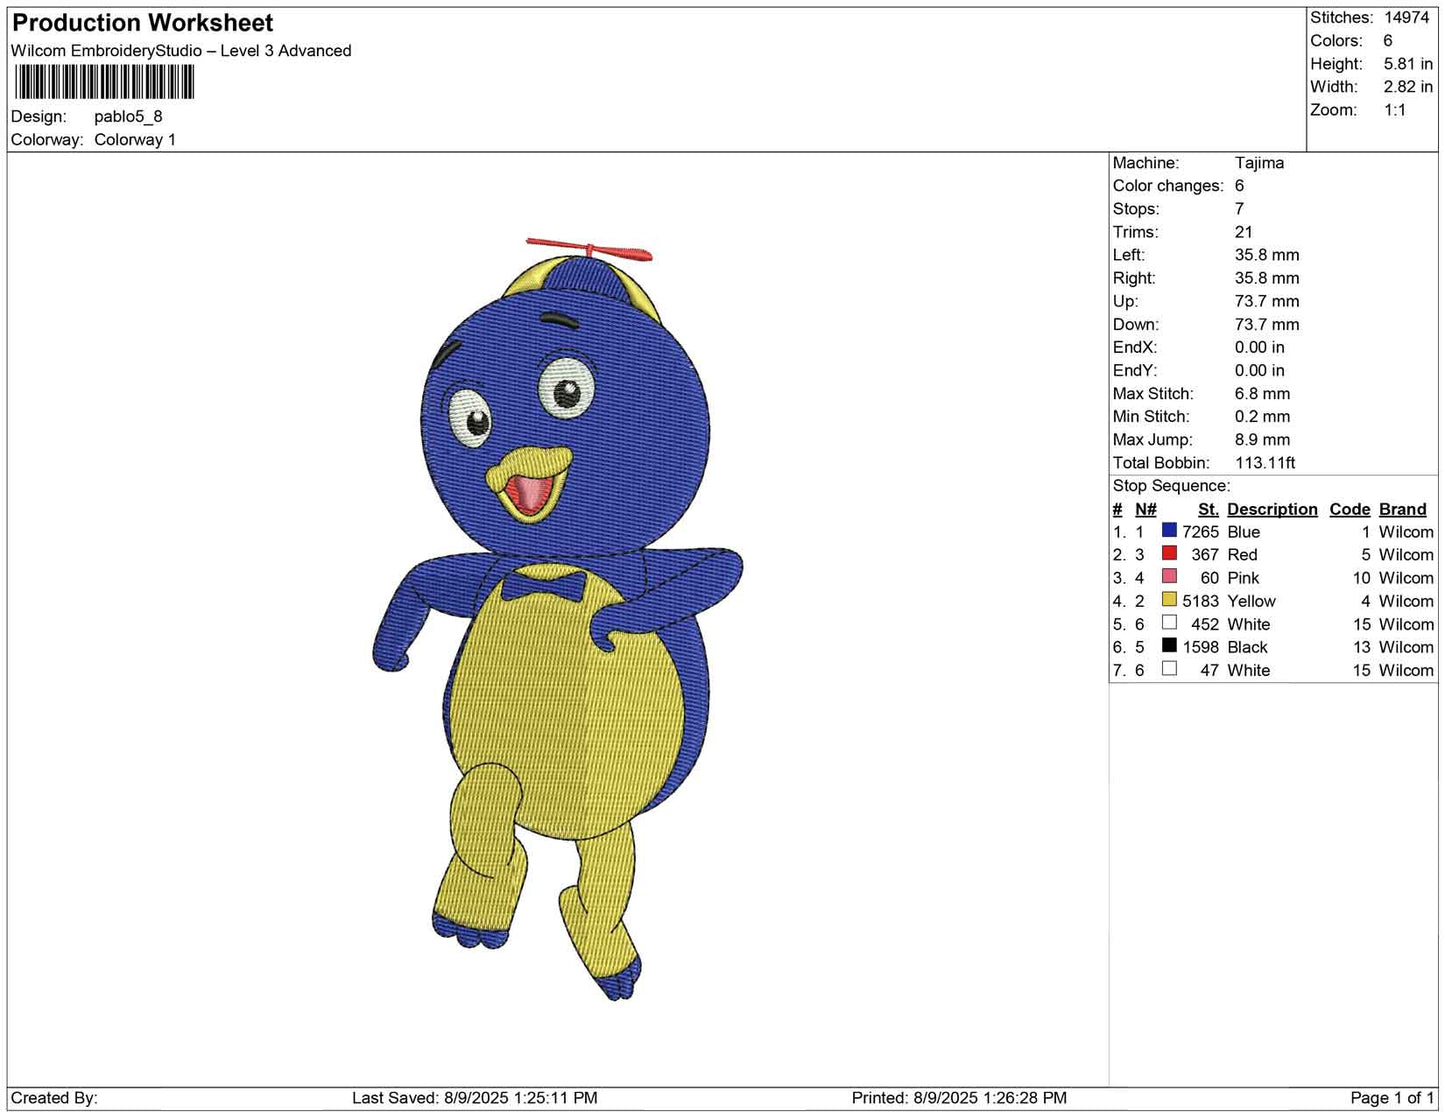Click the Total Bobbin value '113.11ft'
The image size is (1445, 1112).
[1265, 463]
